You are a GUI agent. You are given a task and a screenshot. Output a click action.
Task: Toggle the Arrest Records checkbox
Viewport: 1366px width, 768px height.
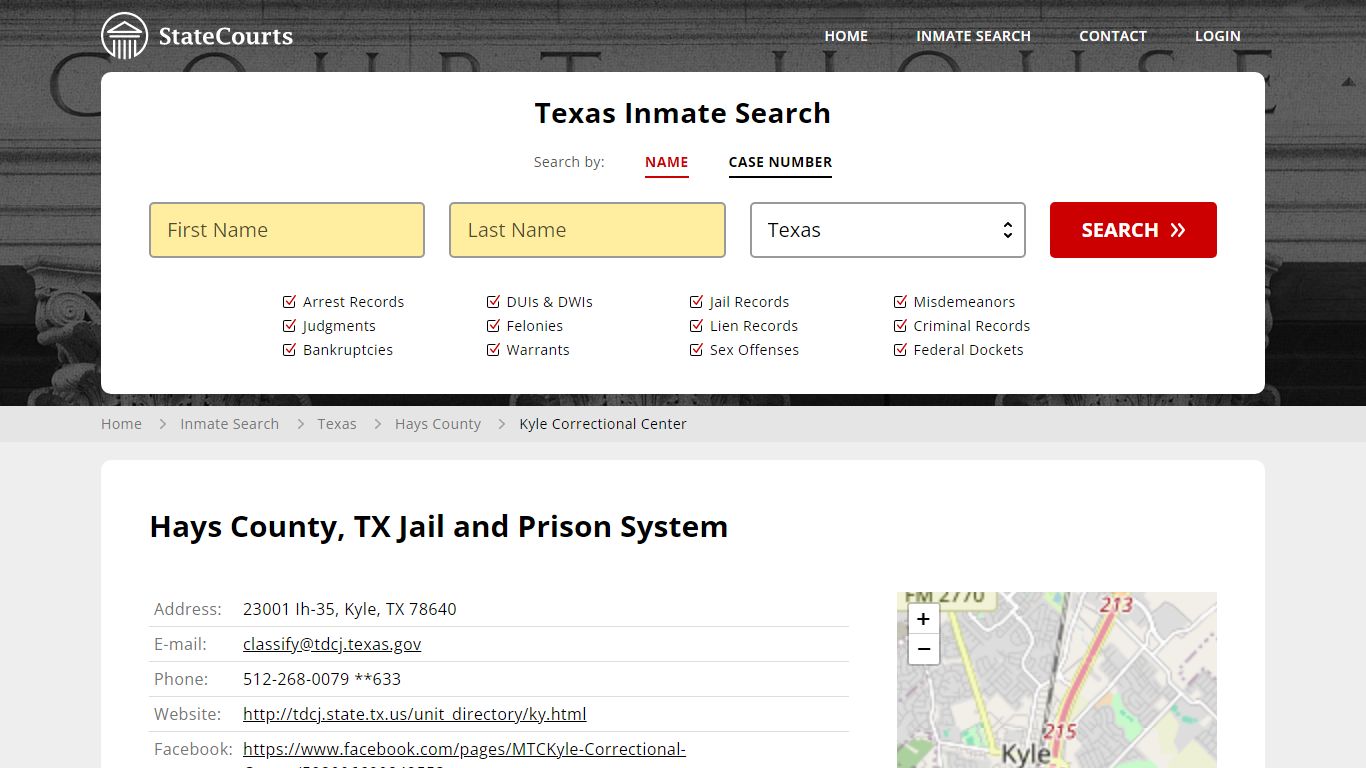290,302
